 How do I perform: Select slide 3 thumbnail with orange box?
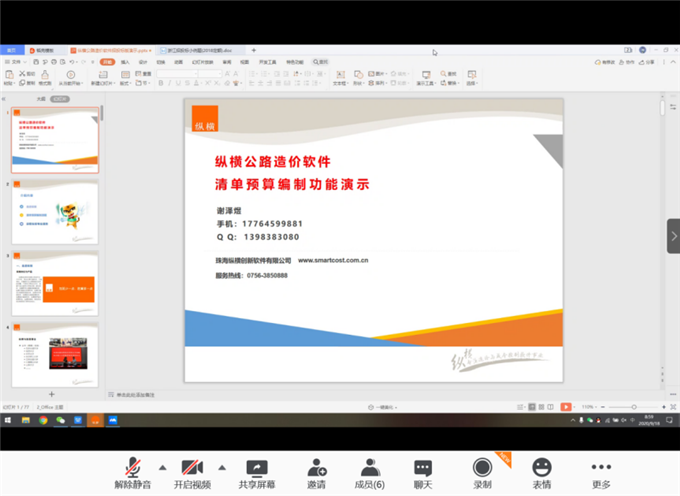(55, 283)
